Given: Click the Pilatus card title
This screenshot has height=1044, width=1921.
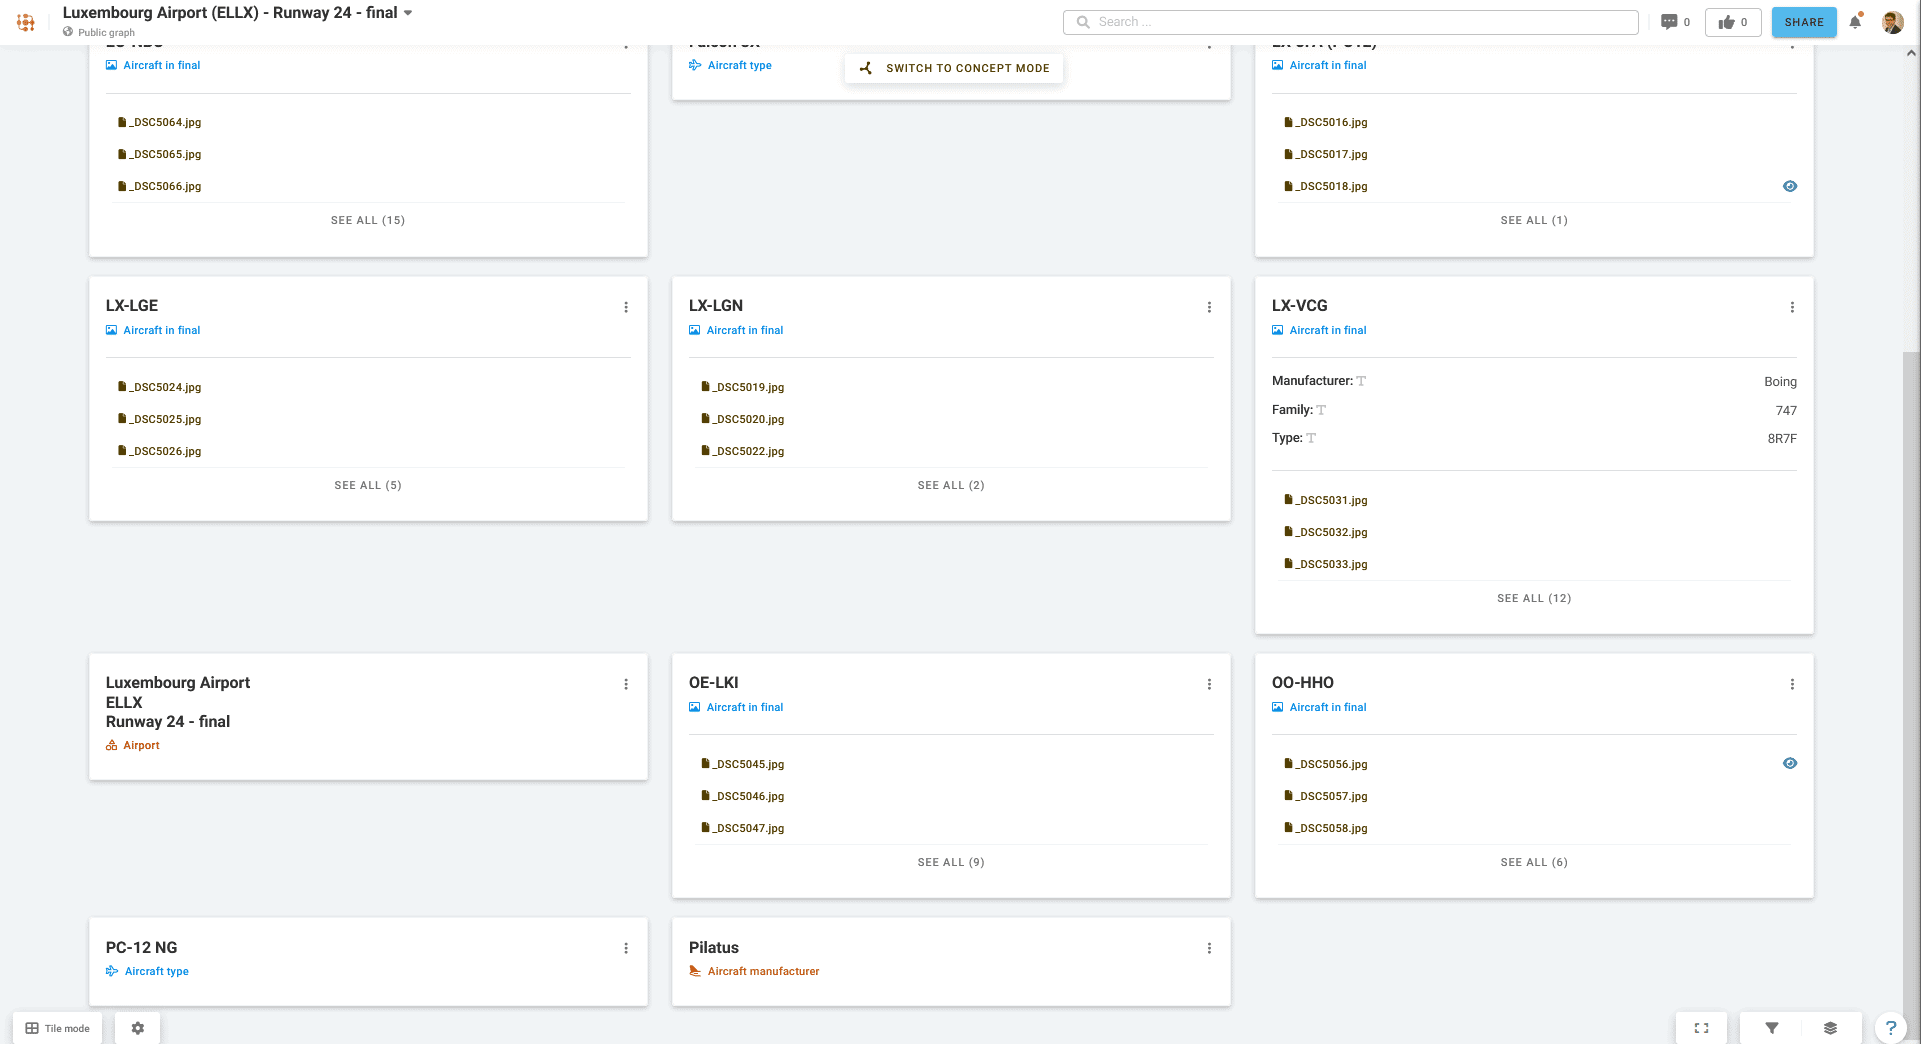Looking at the screenshot, I should pos(714,948).
